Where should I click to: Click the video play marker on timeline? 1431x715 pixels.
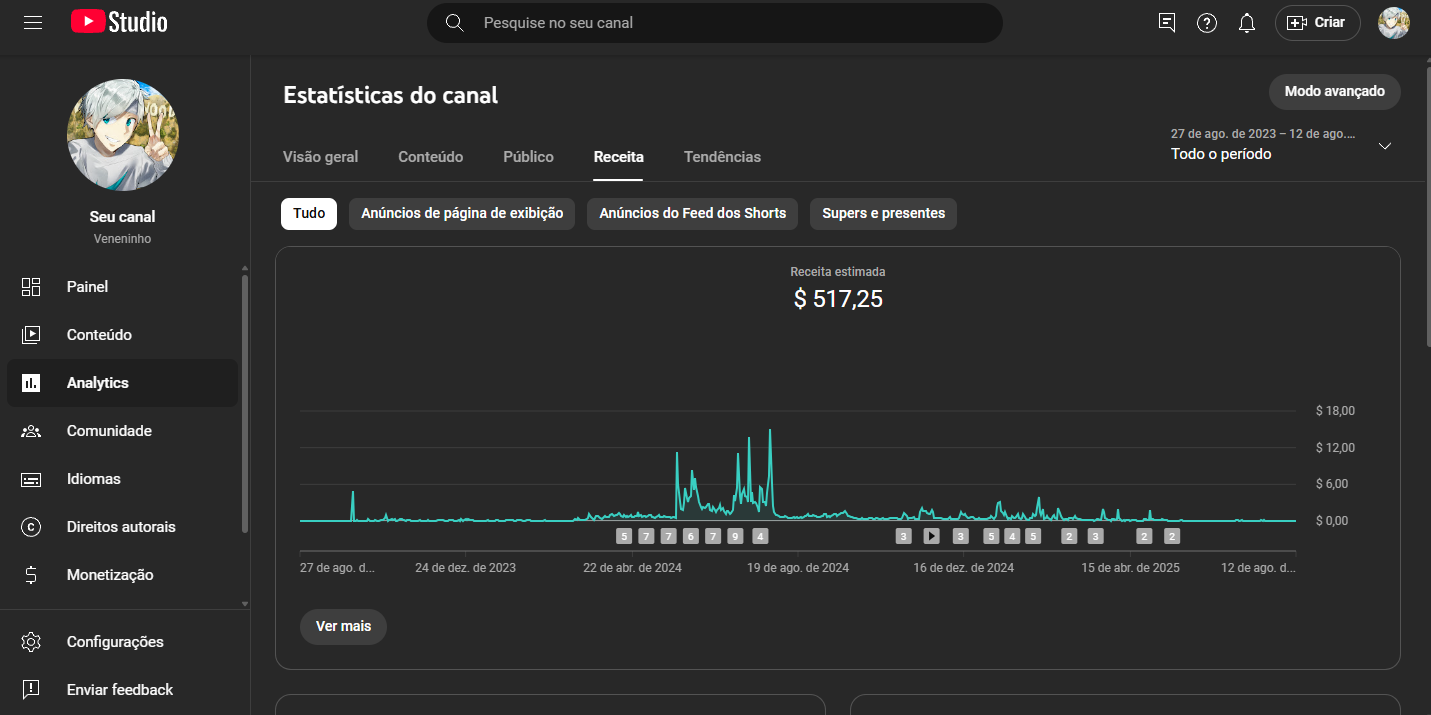coord(931,536)
